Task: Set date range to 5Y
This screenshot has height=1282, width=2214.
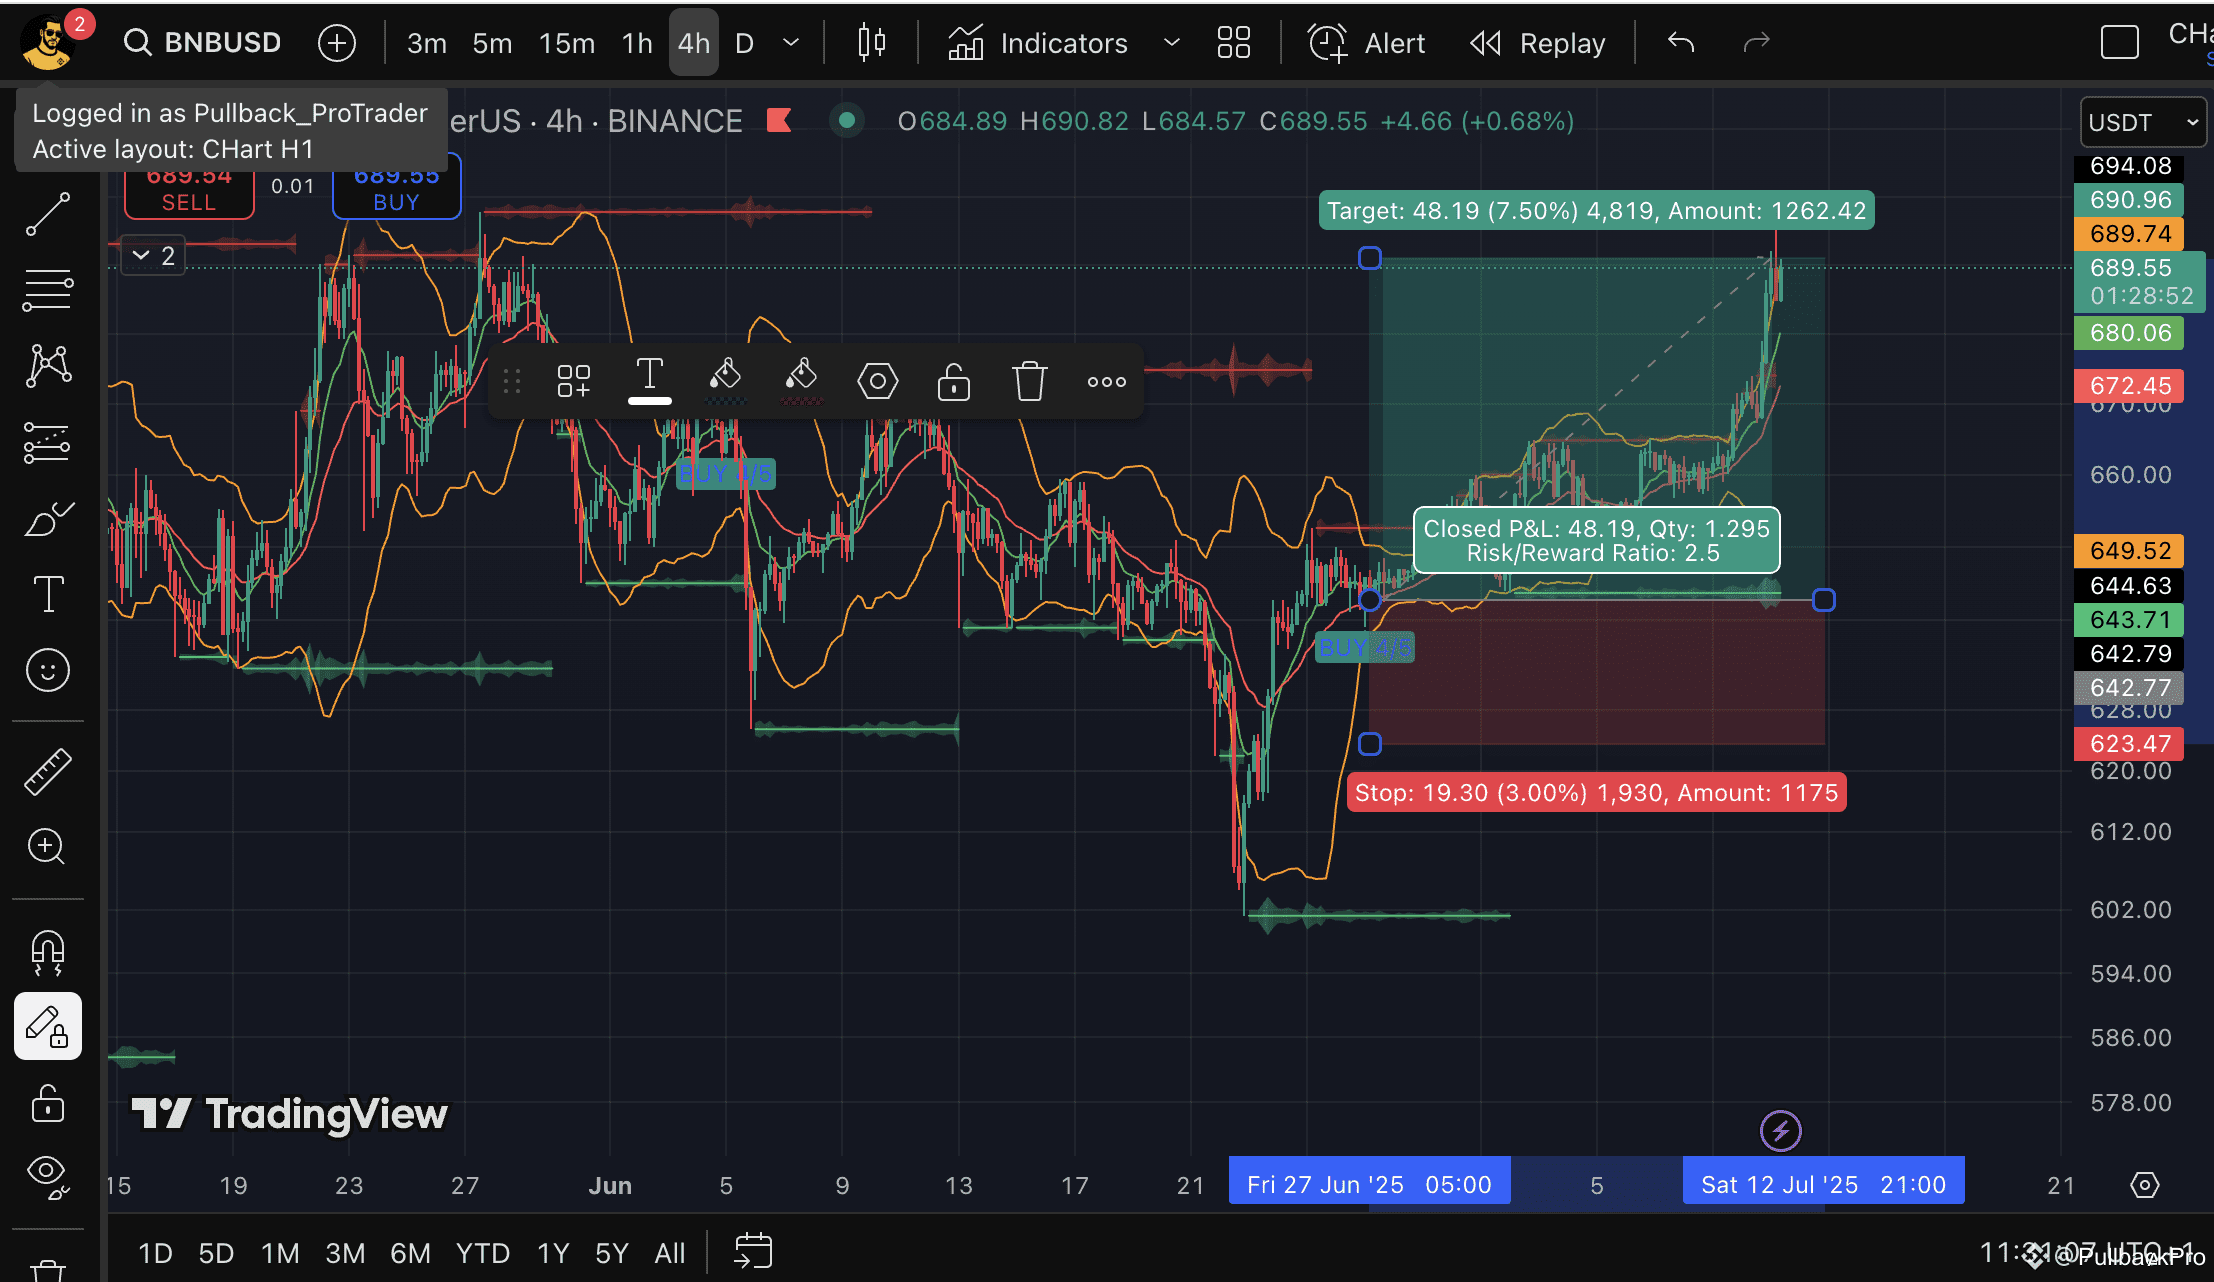Action: (612, 1253)
